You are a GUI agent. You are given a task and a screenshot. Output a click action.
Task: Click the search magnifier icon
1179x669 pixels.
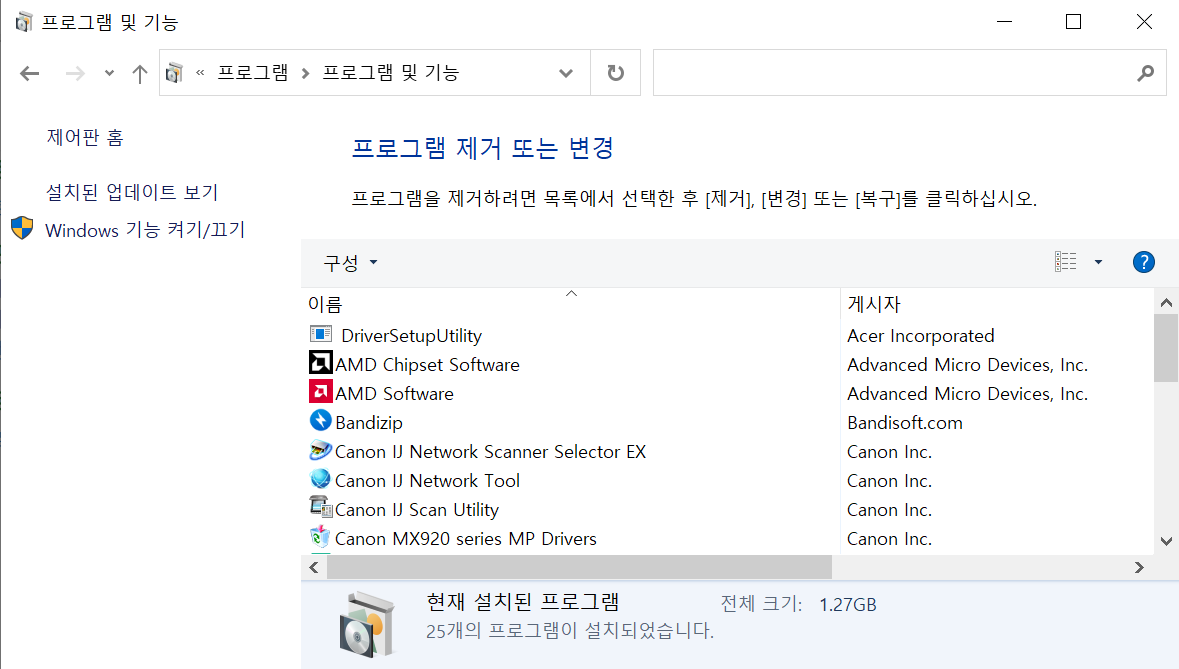[1145, 73]
